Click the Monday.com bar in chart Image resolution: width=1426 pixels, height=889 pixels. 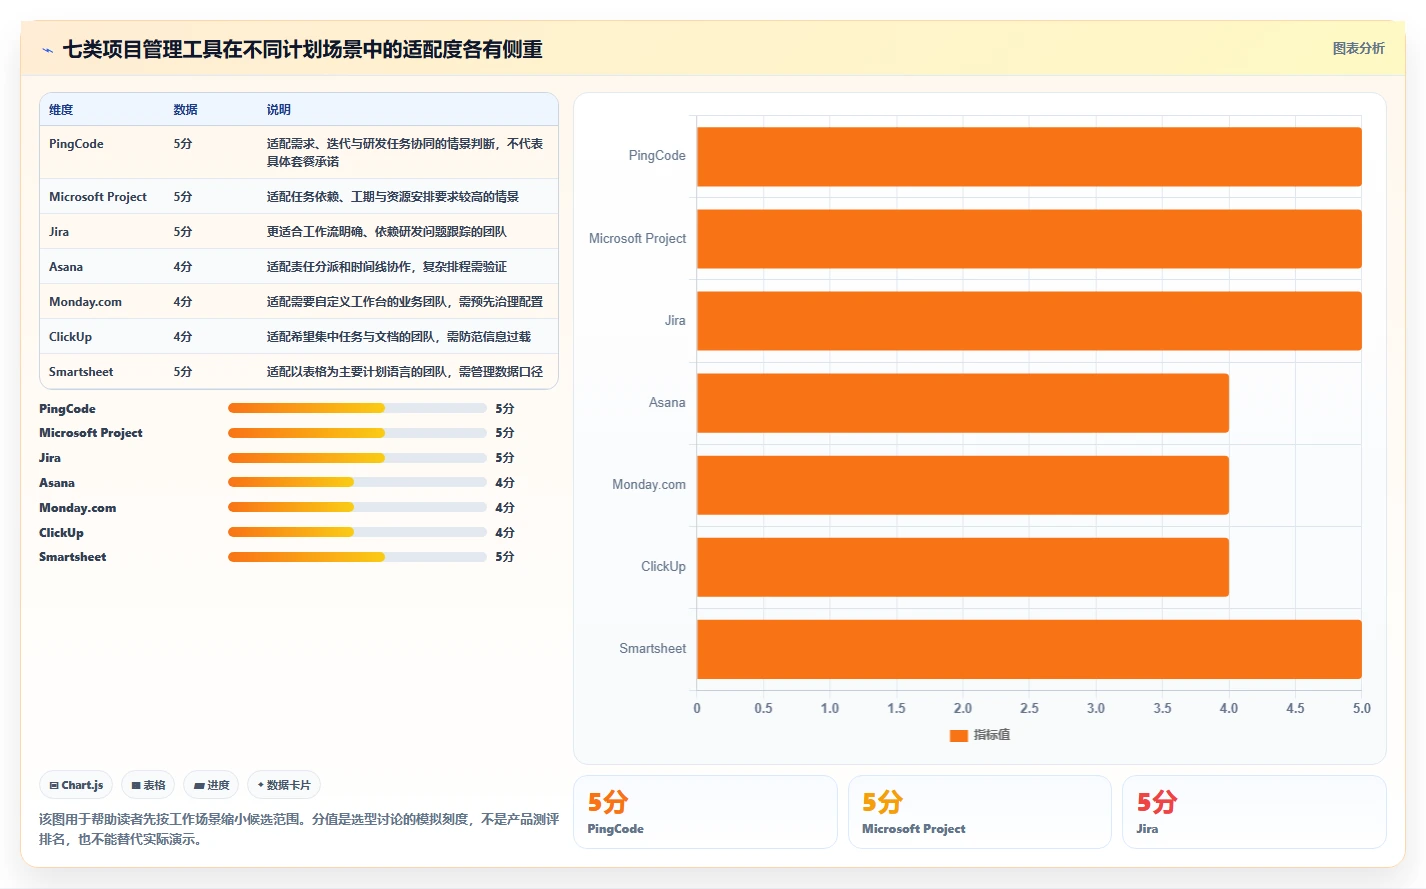click(x=963, y=485)
